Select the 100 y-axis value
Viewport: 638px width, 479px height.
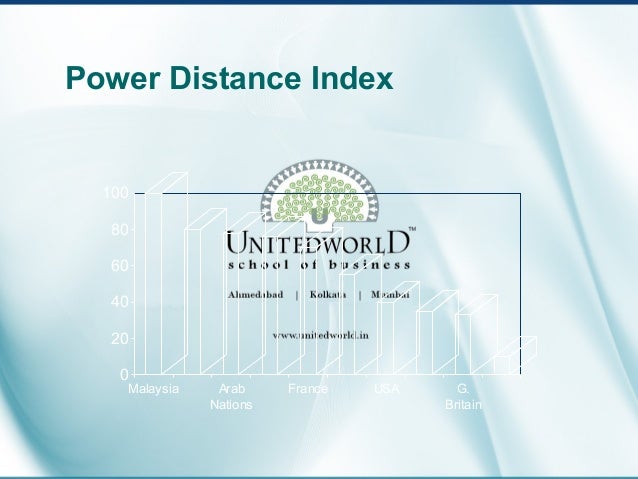116,193
